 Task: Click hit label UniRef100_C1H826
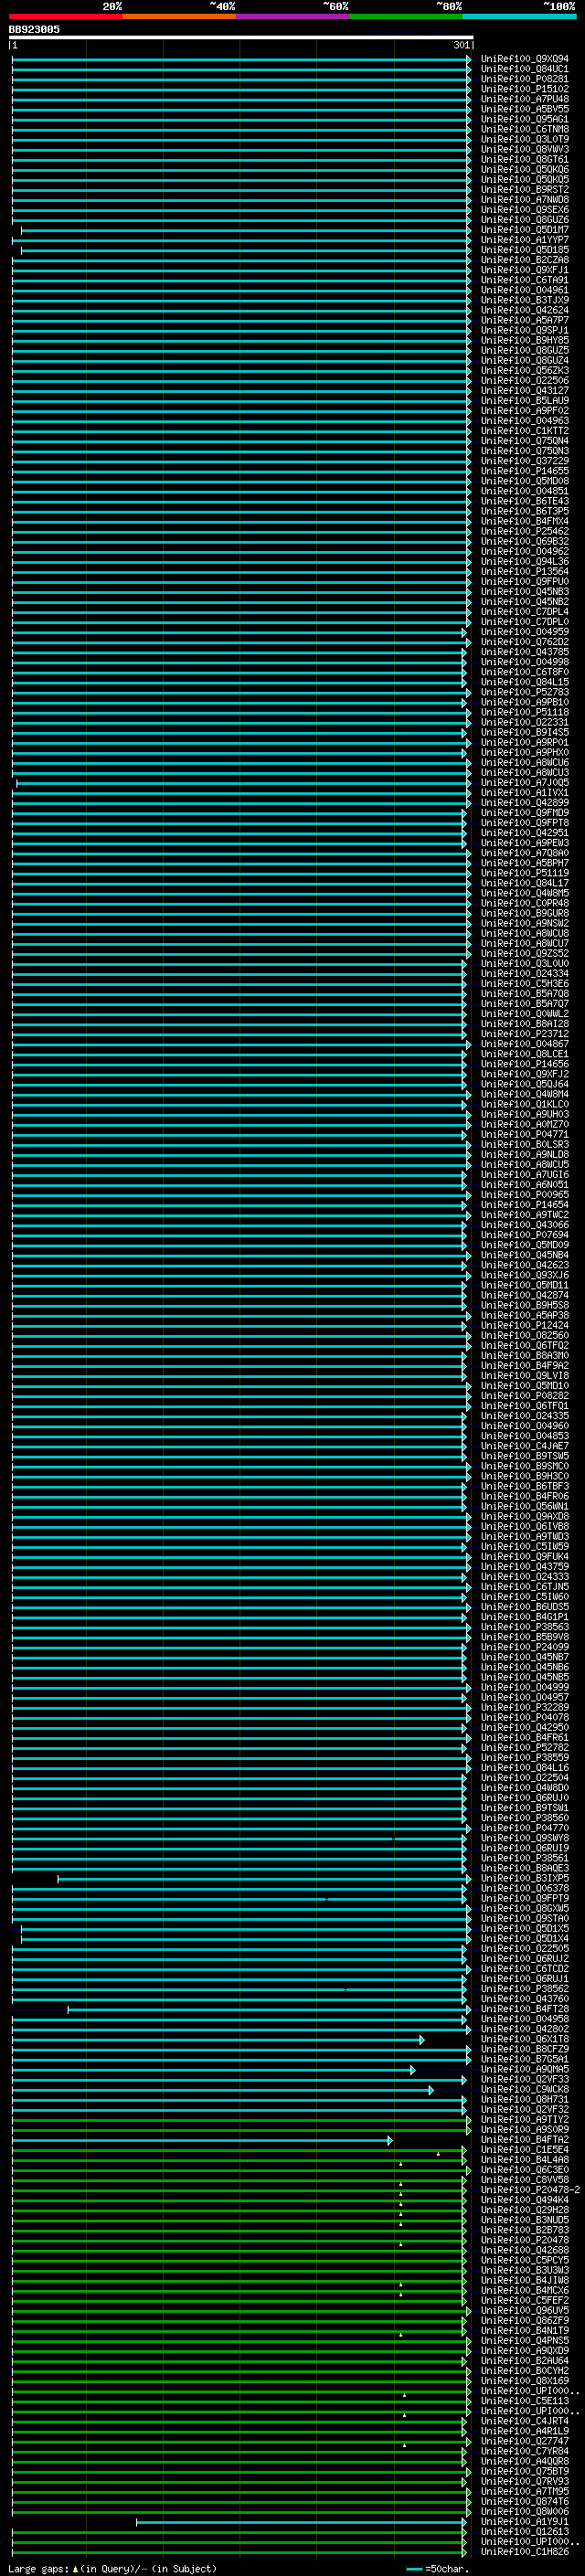(524, 2552)
